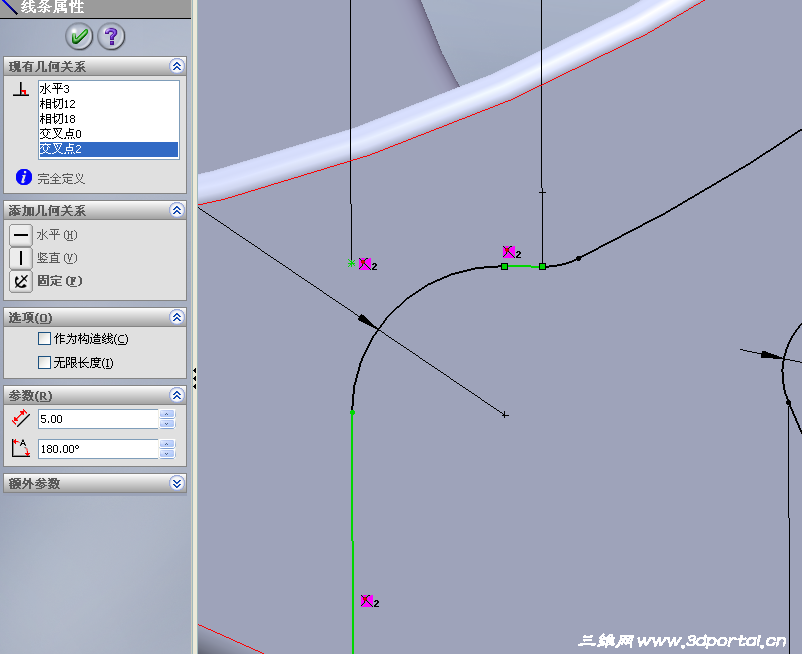Select the long vertical green line
This screenshot has width=802, height=654.
pyautogui.click(x=352, y=532)
